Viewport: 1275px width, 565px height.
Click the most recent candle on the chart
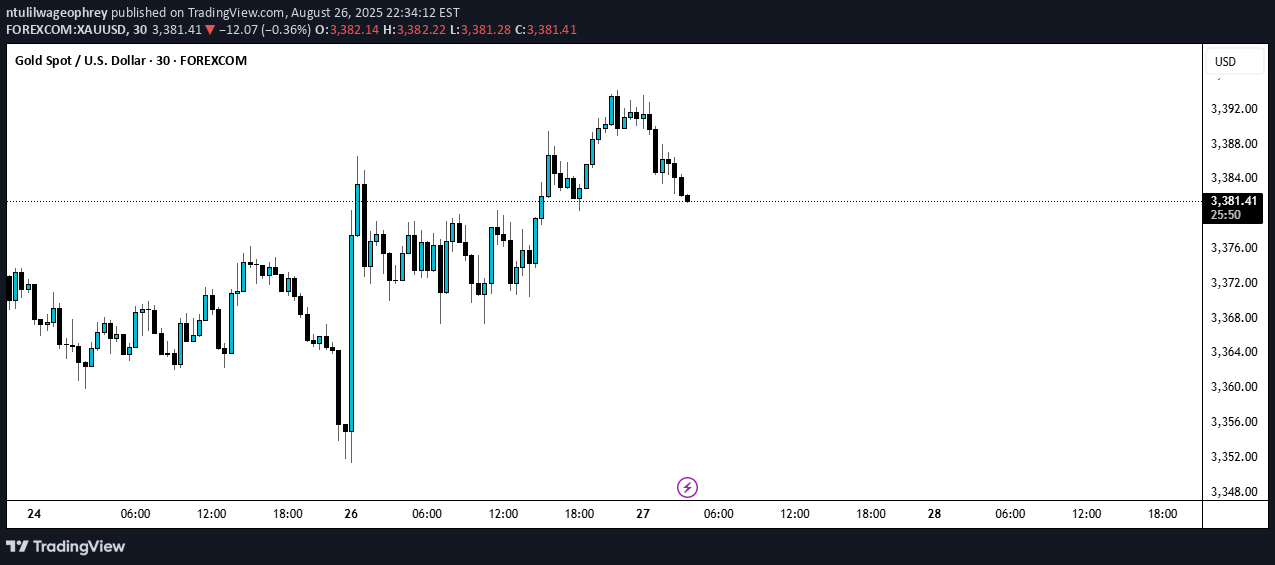click(x=687, y=198)
